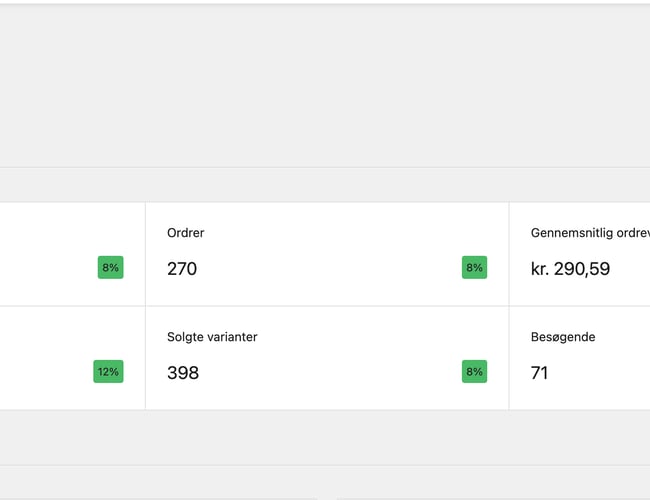Click blank area left of the 12% badge
Image resolution: width=650 pixels, height=500 pixels.
45,372
